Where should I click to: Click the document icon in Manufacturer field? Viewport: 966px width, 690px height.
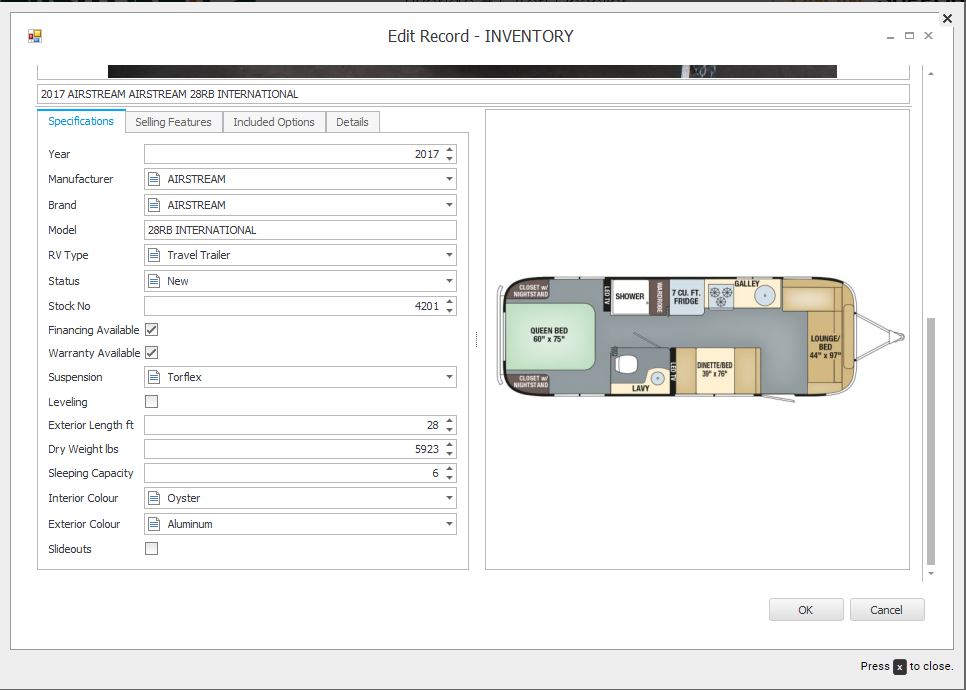(x=154, y=179)
